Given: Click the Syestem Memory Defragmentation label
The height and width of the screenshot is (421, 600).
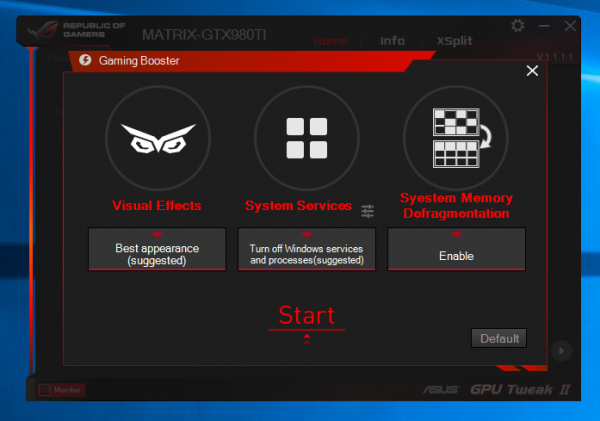Looking at the screenshot, I should tap(456, 206).
